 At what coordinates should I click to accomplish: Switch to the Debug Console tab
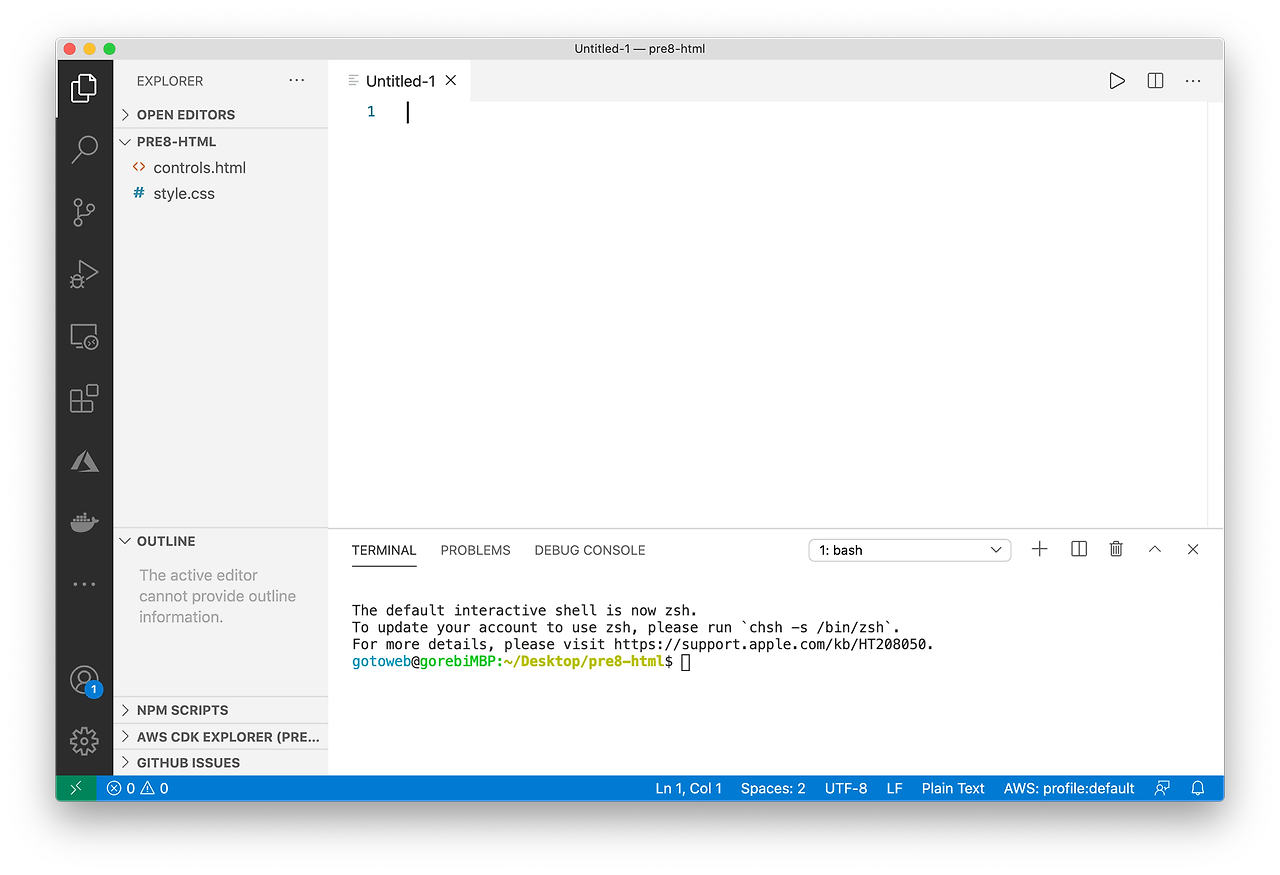[x=590, y=550]
